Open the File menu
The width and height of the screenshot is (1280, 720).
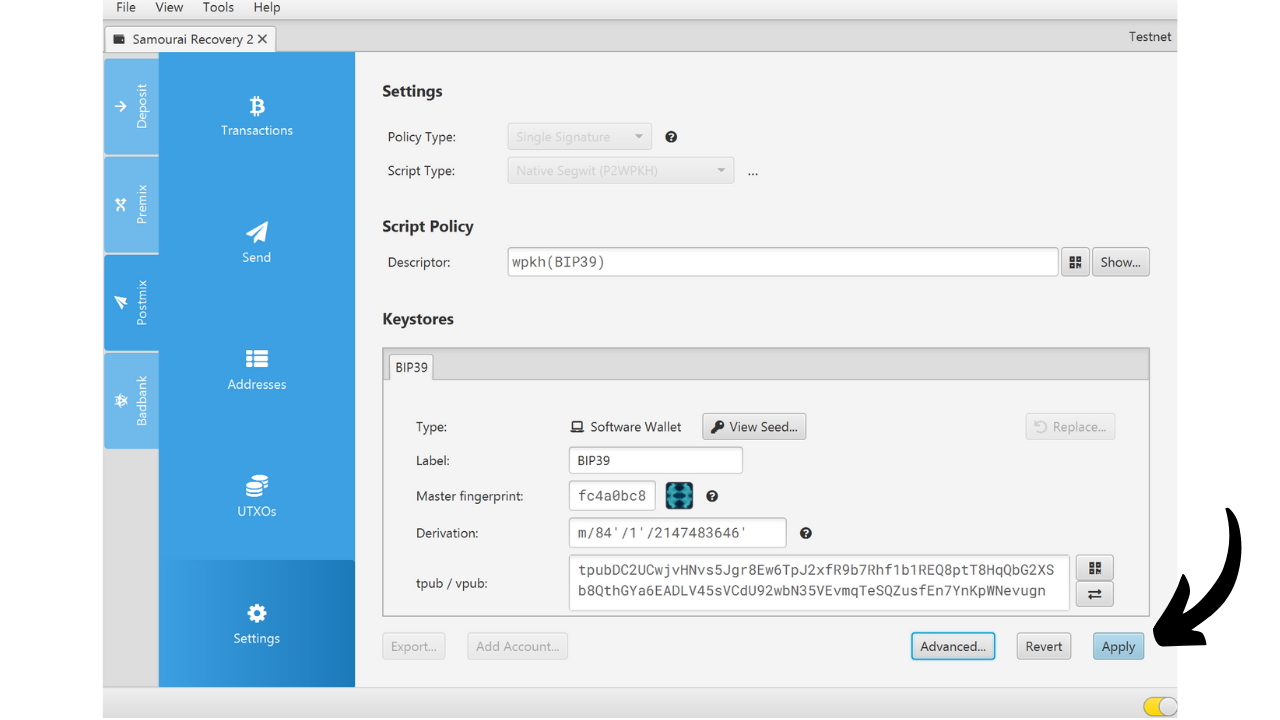tap(126, 7)
